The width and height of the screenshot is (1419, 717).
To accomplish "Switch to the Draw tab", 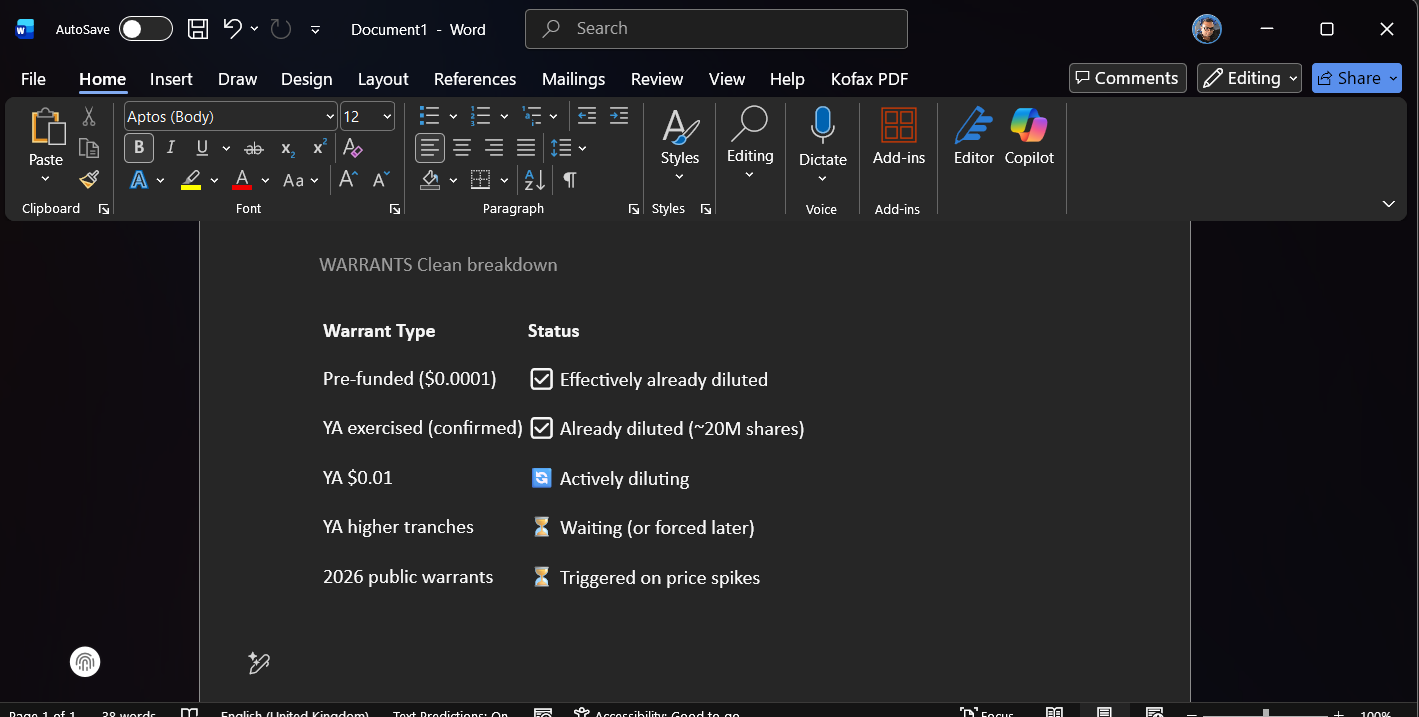I will [237, 79].
